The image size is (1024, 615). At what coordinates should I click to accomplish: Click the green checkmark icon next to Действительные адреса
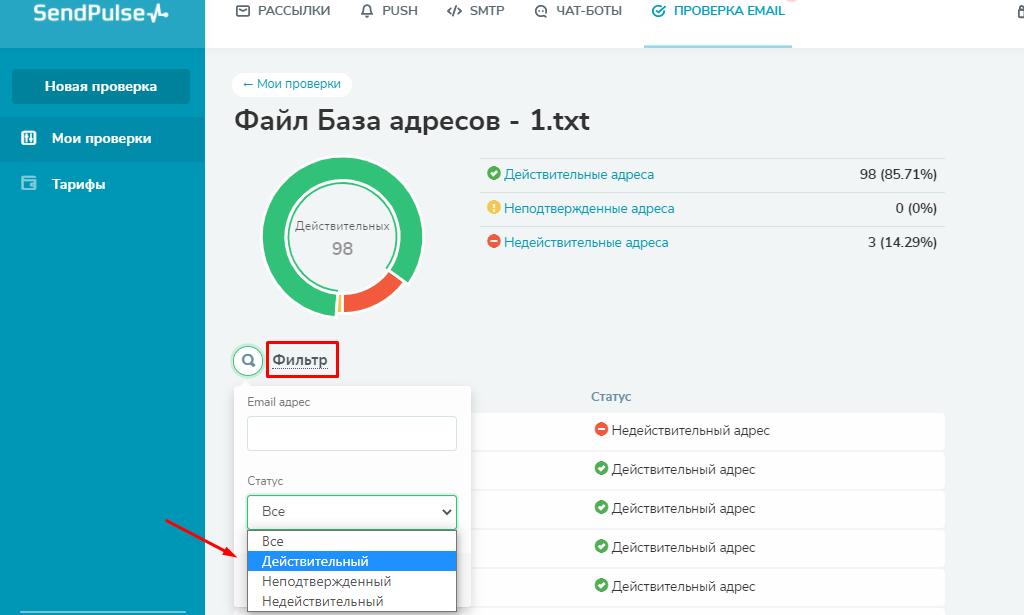pyautogui.click(x=493, y=174)
